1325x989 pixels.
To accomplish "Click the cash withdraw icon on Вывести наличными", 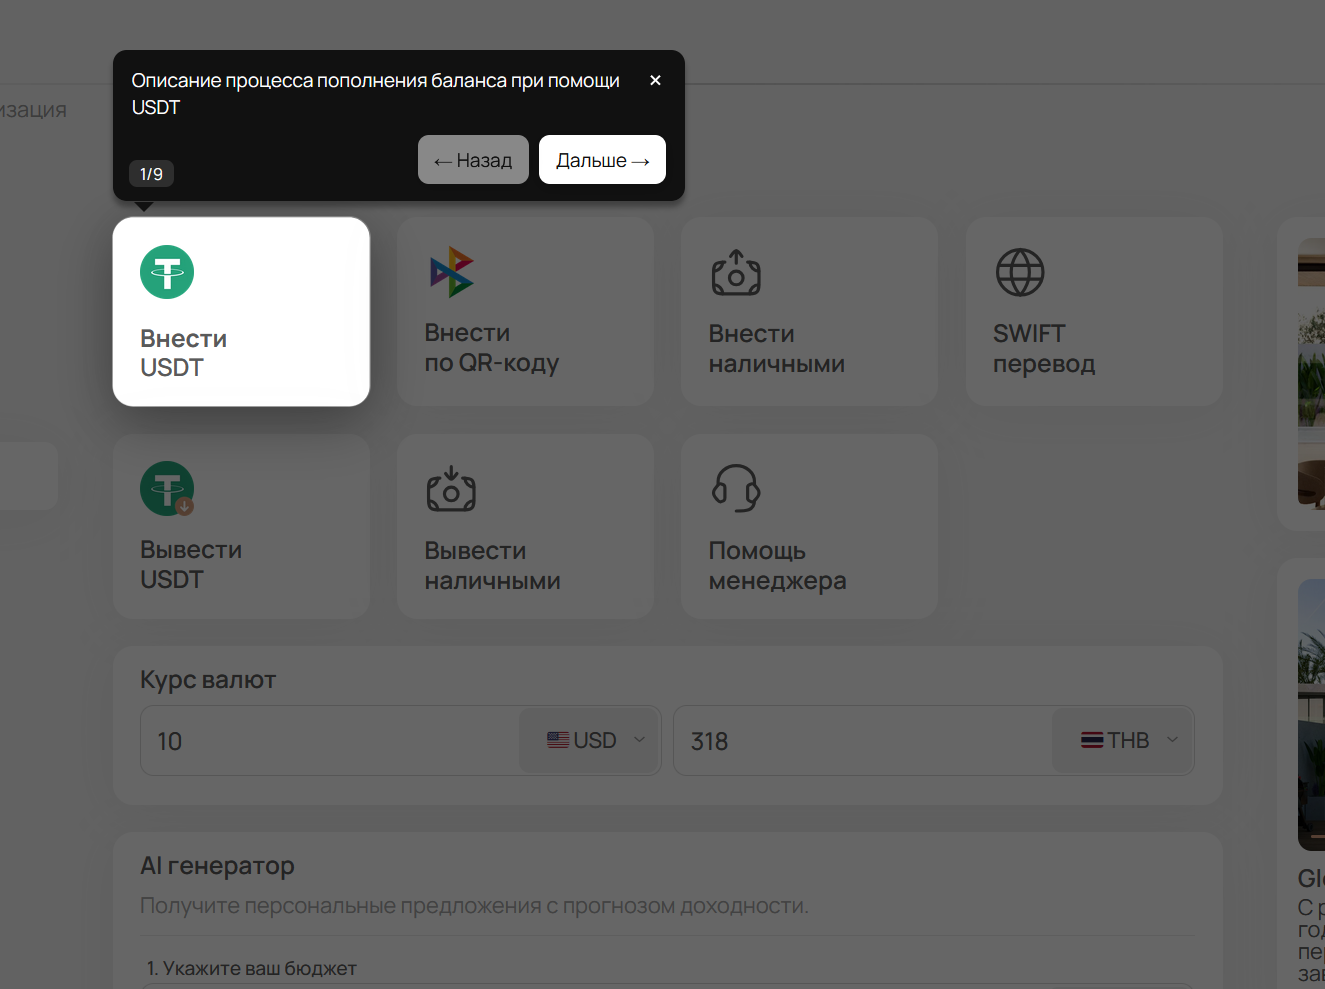I will 451,488.
